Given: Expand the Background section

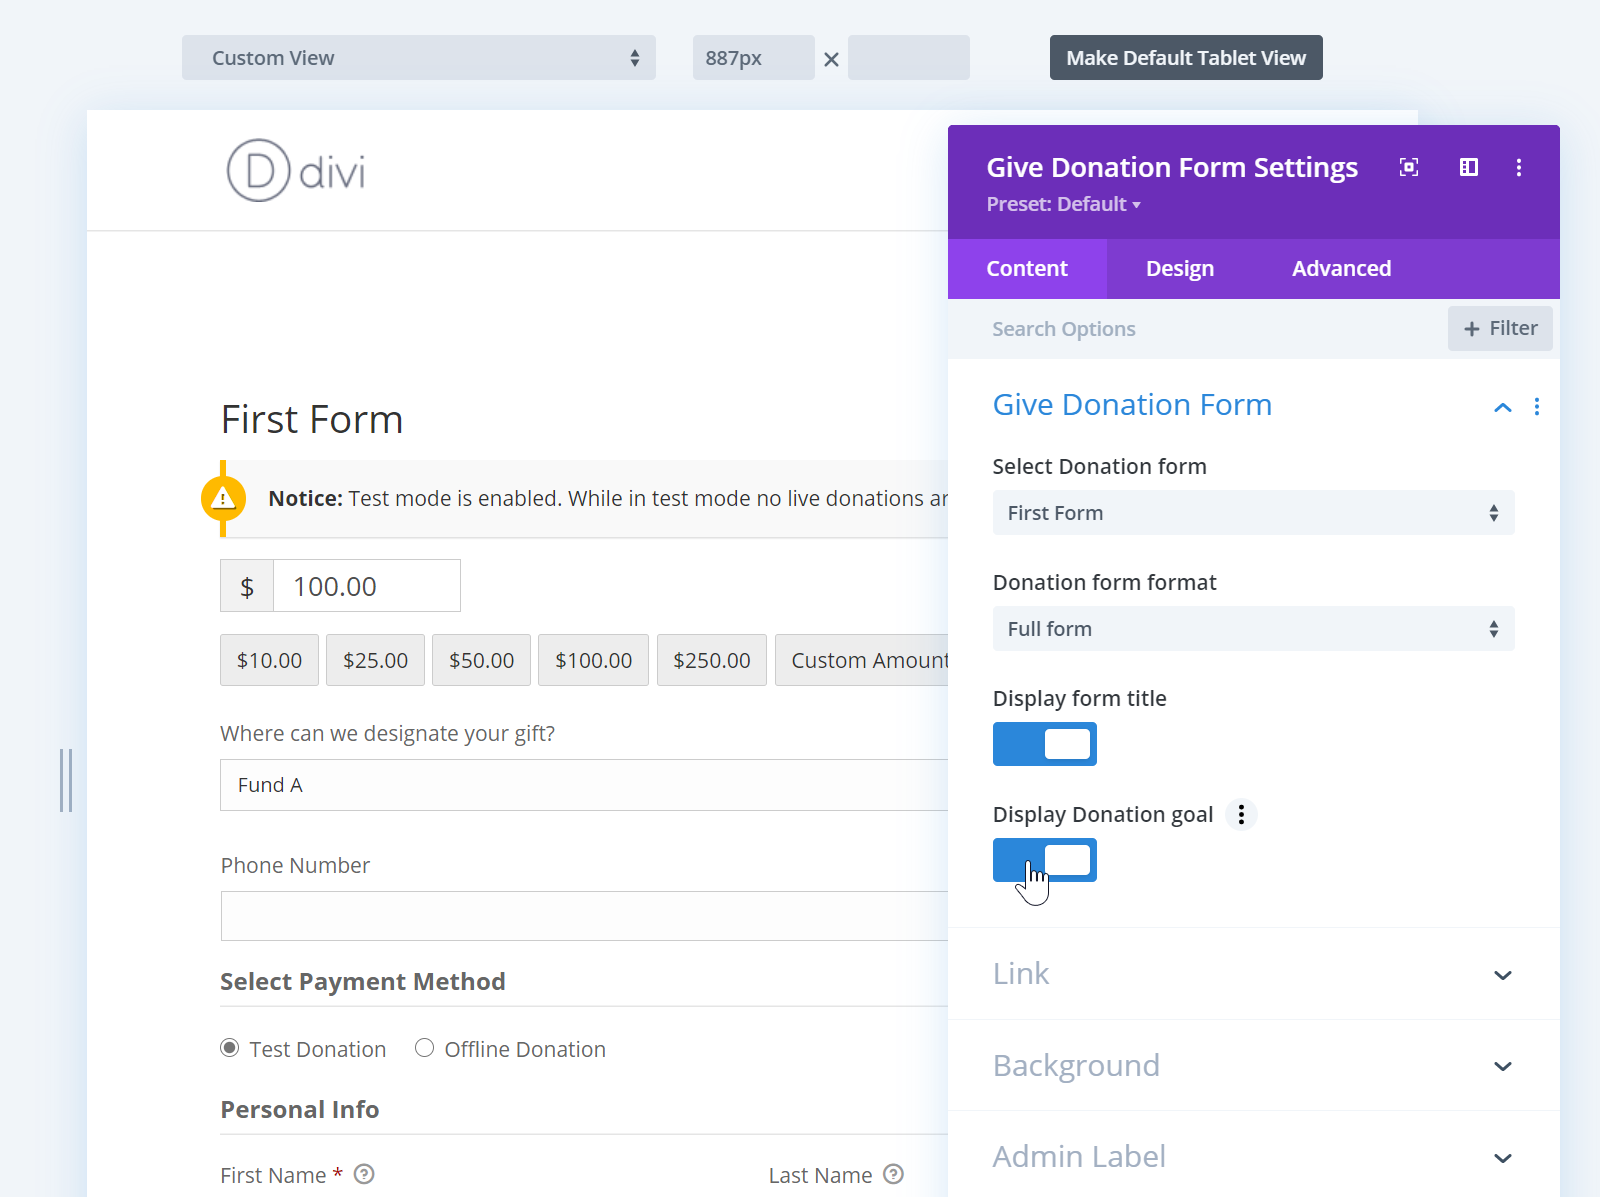Looking at the screenshot, I should coord(1253,1066).
